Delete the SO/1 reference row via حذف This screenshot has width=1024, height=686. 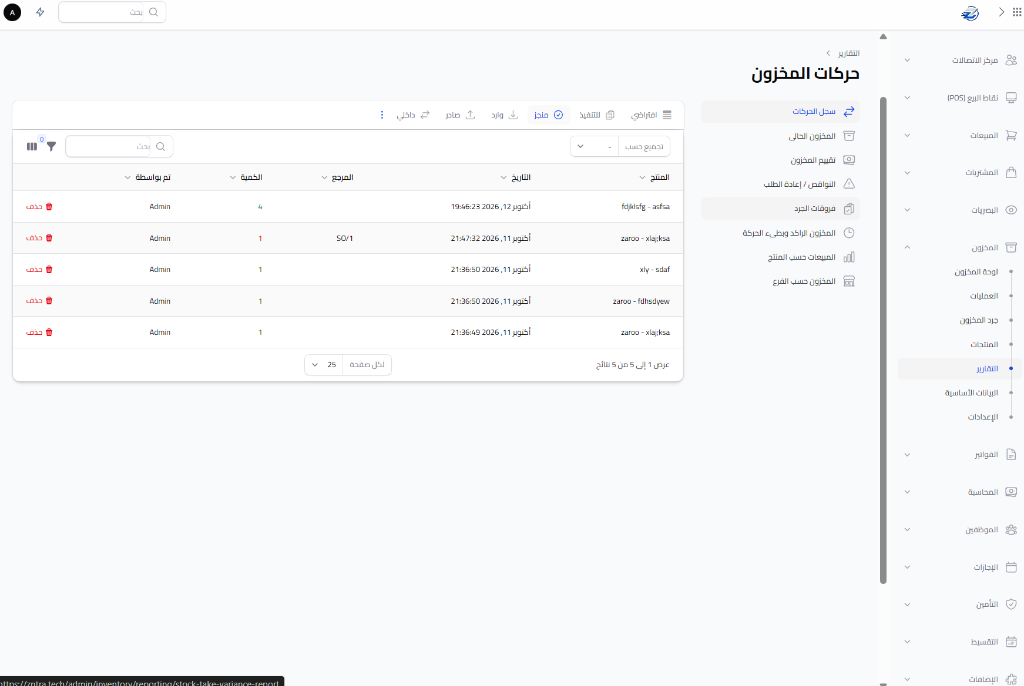tap(39, 238)
